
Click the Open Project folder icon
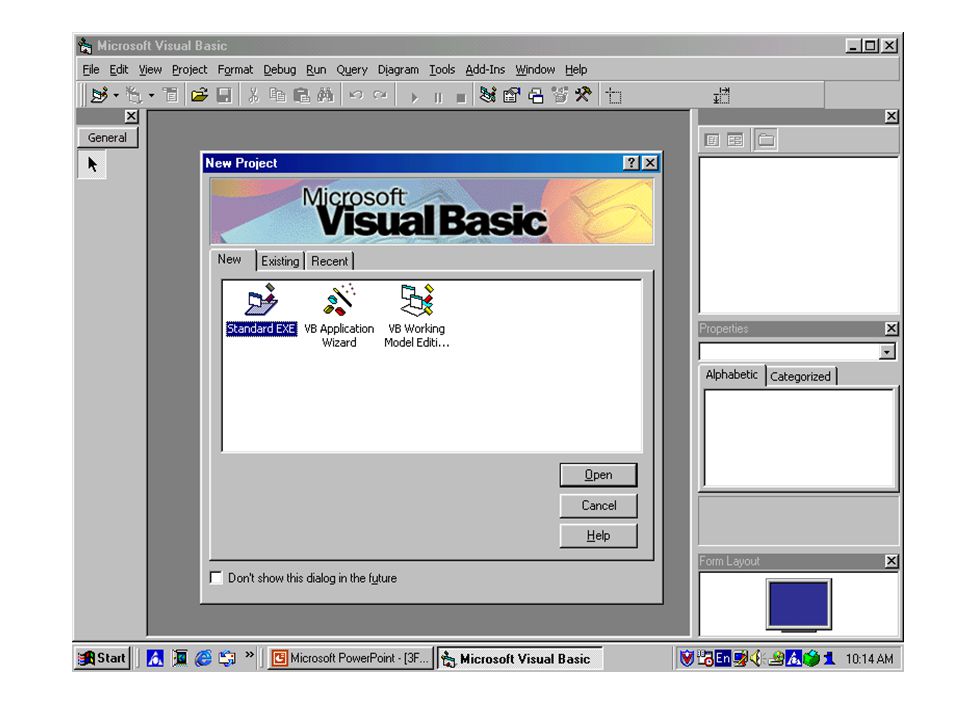[200, 95]
